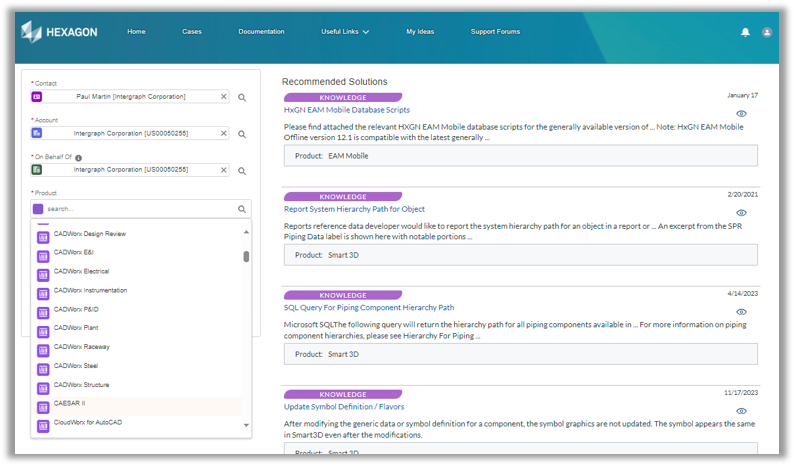Click the Product search magnifier icon

pyautogui.click(x=242, y=209)
